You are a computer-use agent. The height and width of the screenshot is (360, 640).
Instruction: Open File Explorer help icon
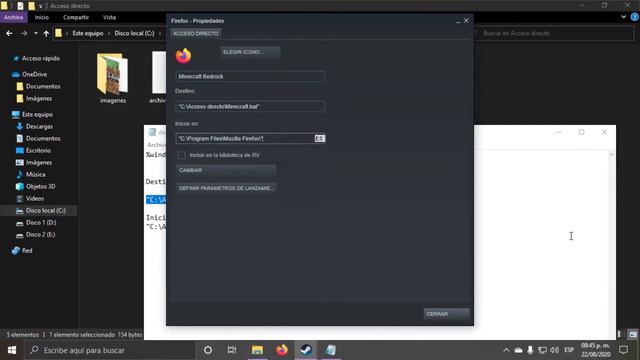click(x=635, y=17)
